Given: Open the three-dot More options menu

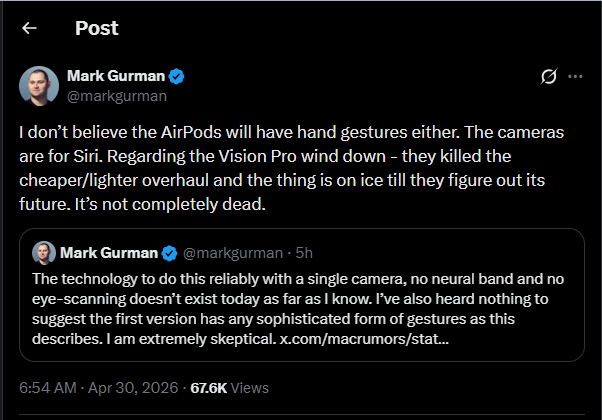Looking at the screenshot, I should pos(575,77).
